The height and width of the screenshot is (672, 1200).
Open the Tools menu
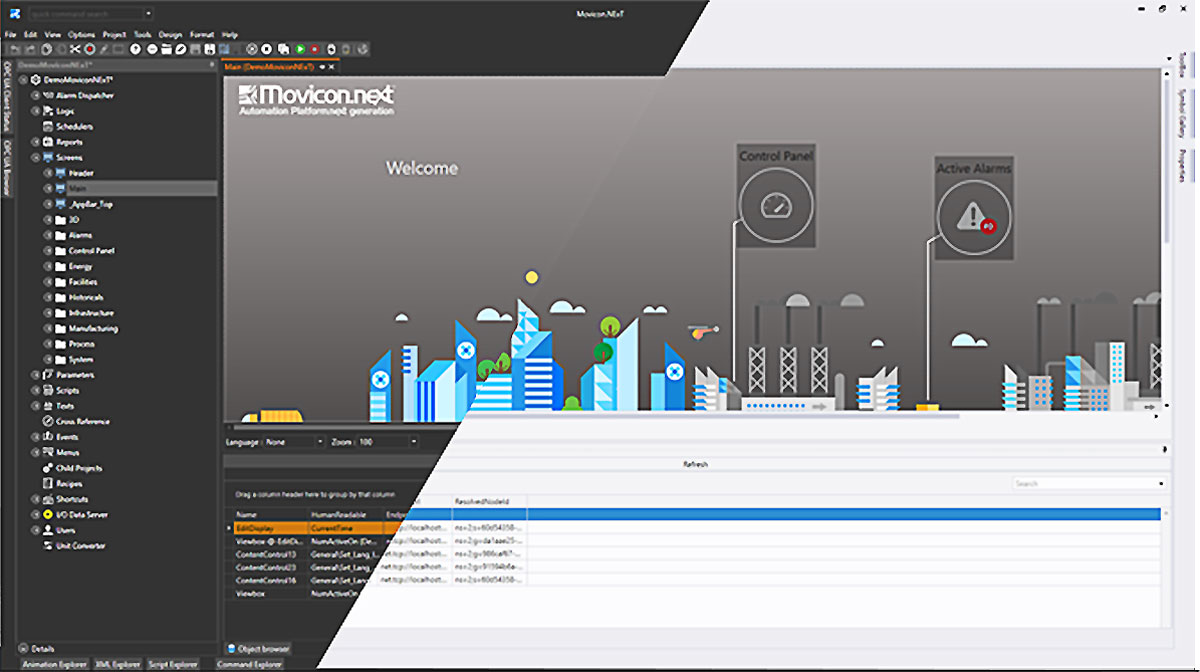click(x=143, y=34)
